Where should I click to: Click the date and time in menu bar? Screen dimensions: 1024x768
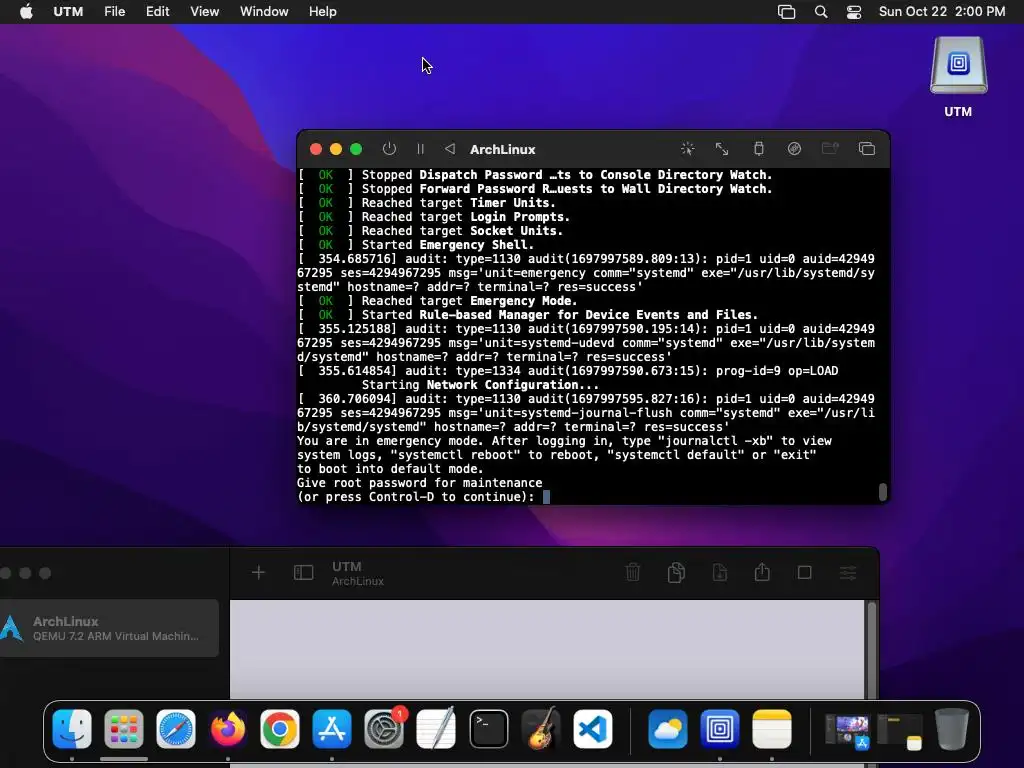tap(942, 12)
